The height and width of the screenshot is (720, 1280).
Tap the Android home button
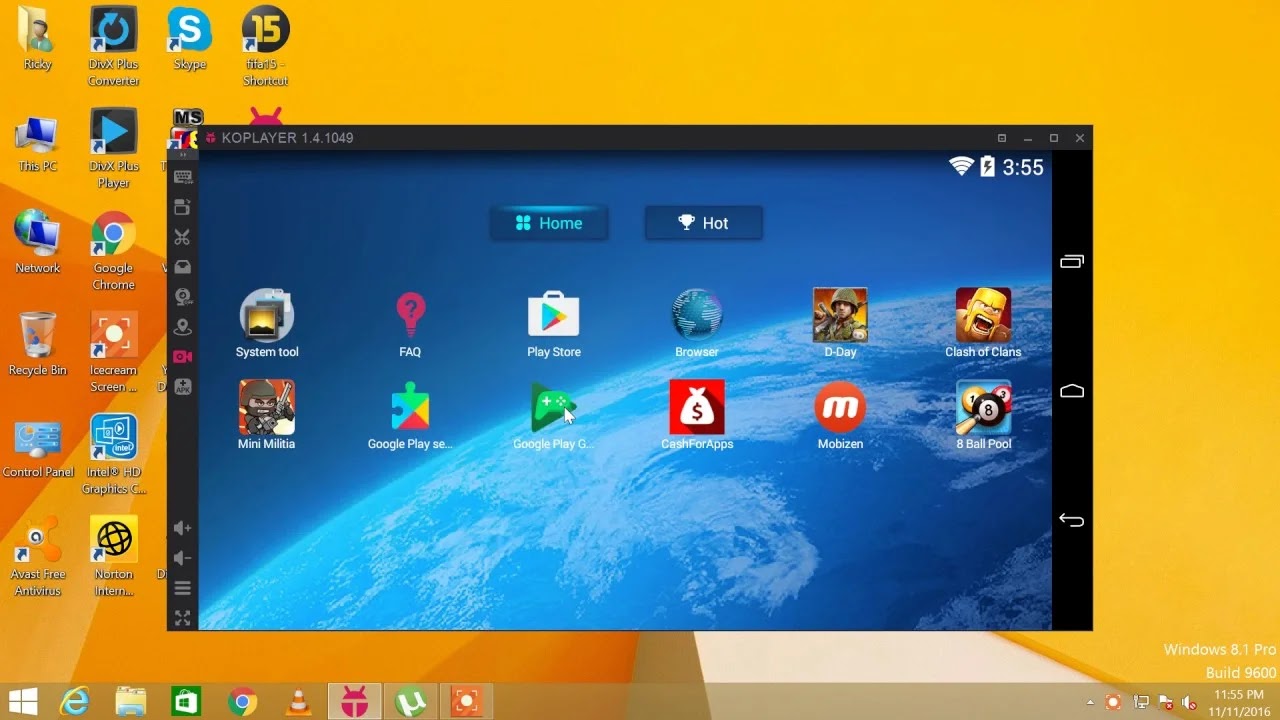click(x=1072, y=391)
